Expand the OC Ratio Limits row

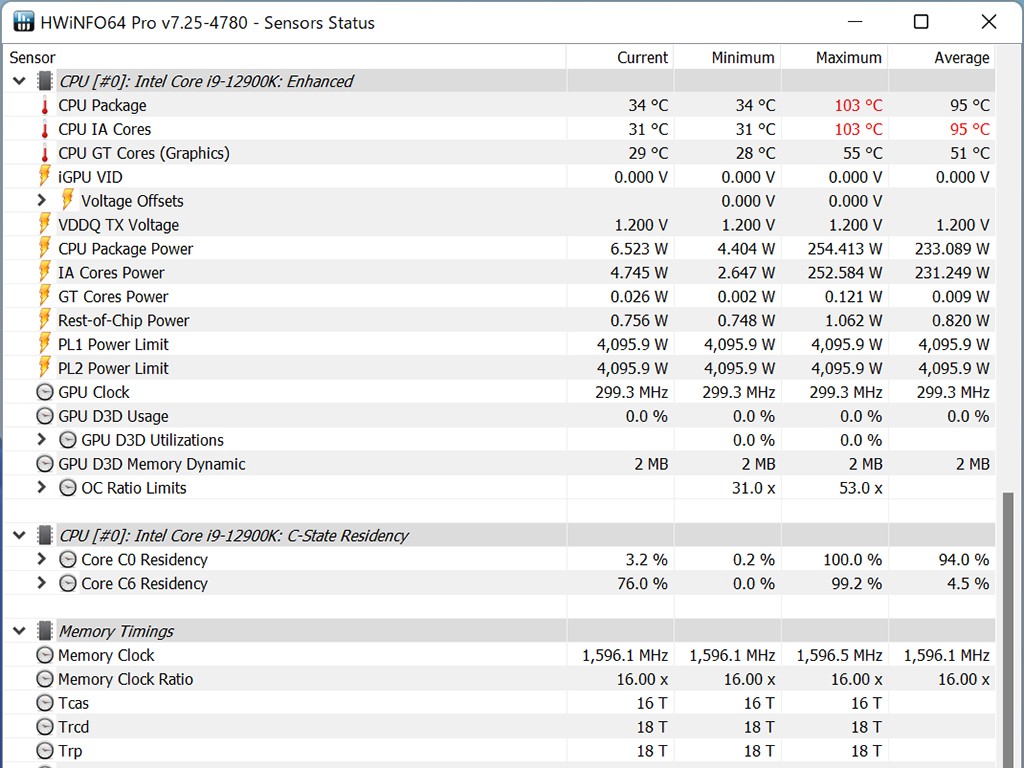point(41,488)
